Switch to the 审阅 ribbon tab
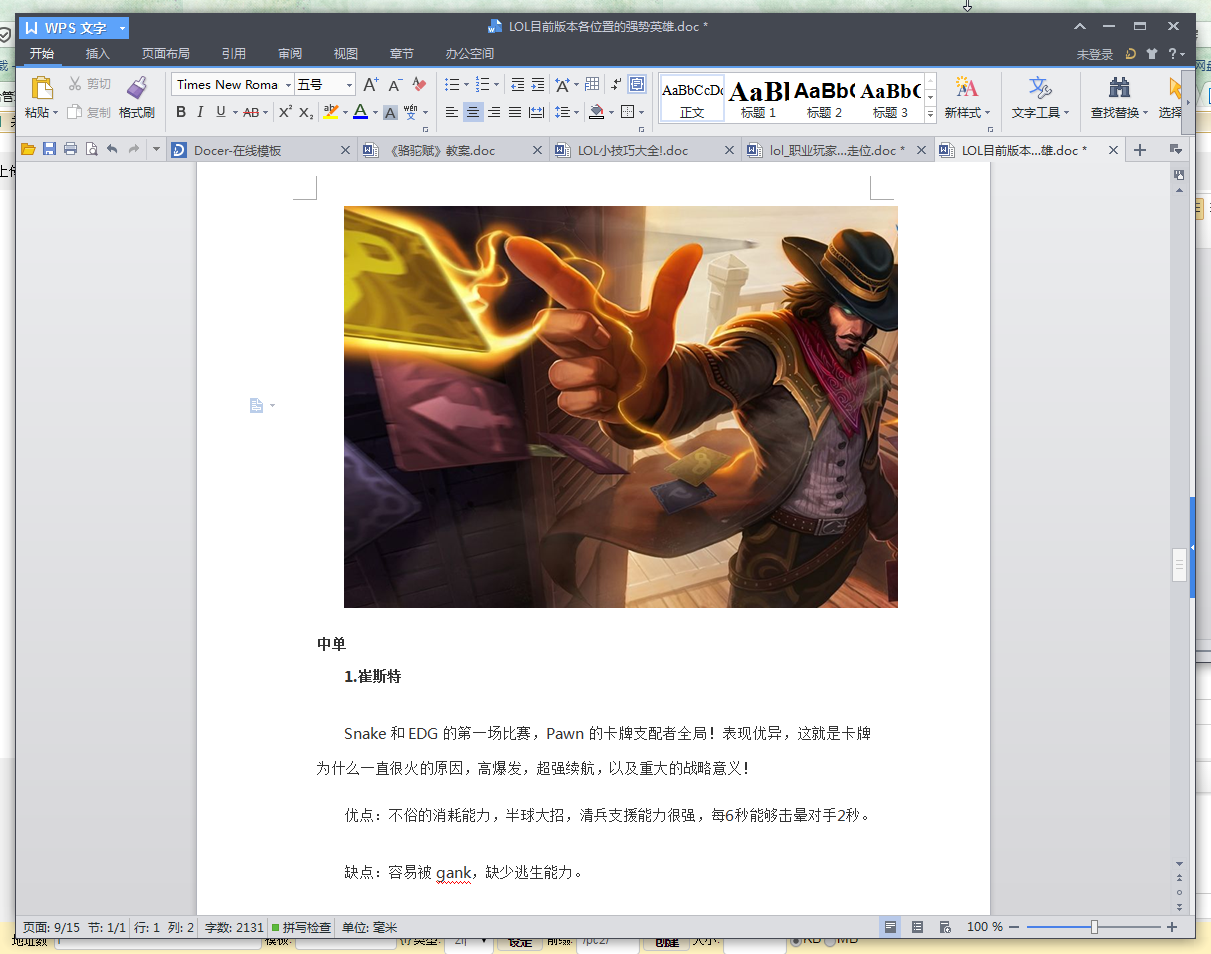The image size is (1211, 954). click(x=290, y=54)
